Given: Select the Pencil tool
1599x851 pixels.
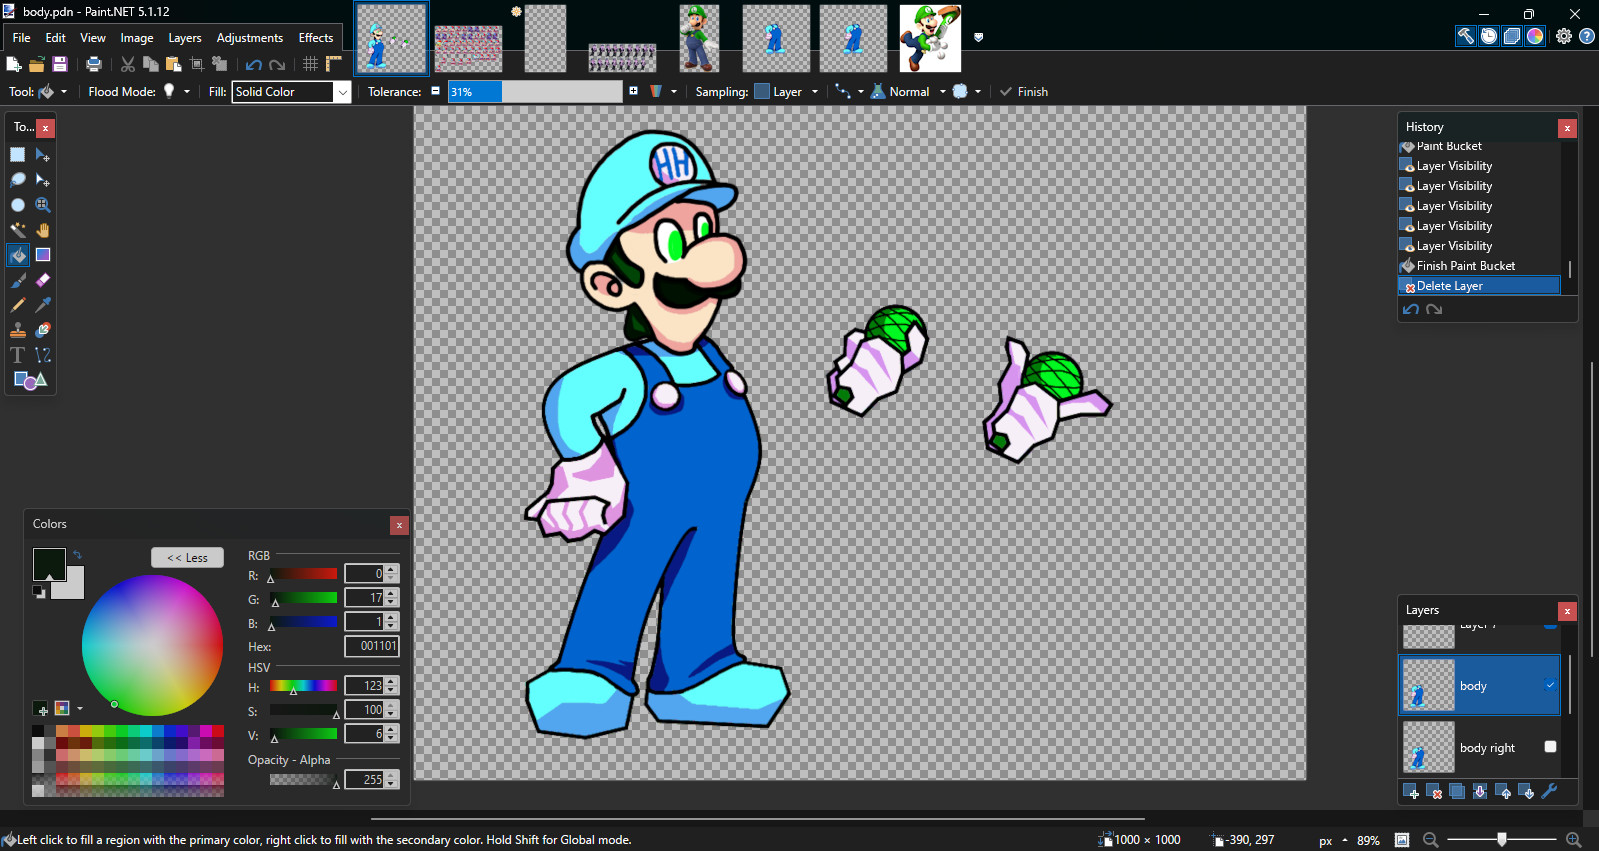Looking at the screenshot, I should (18, 305).
